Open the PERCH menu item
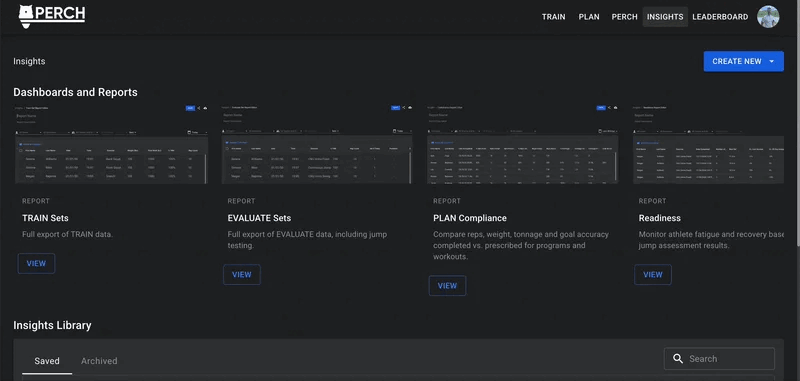The width and height of the screenshot is (800, 381). click(x=624, y=17)
